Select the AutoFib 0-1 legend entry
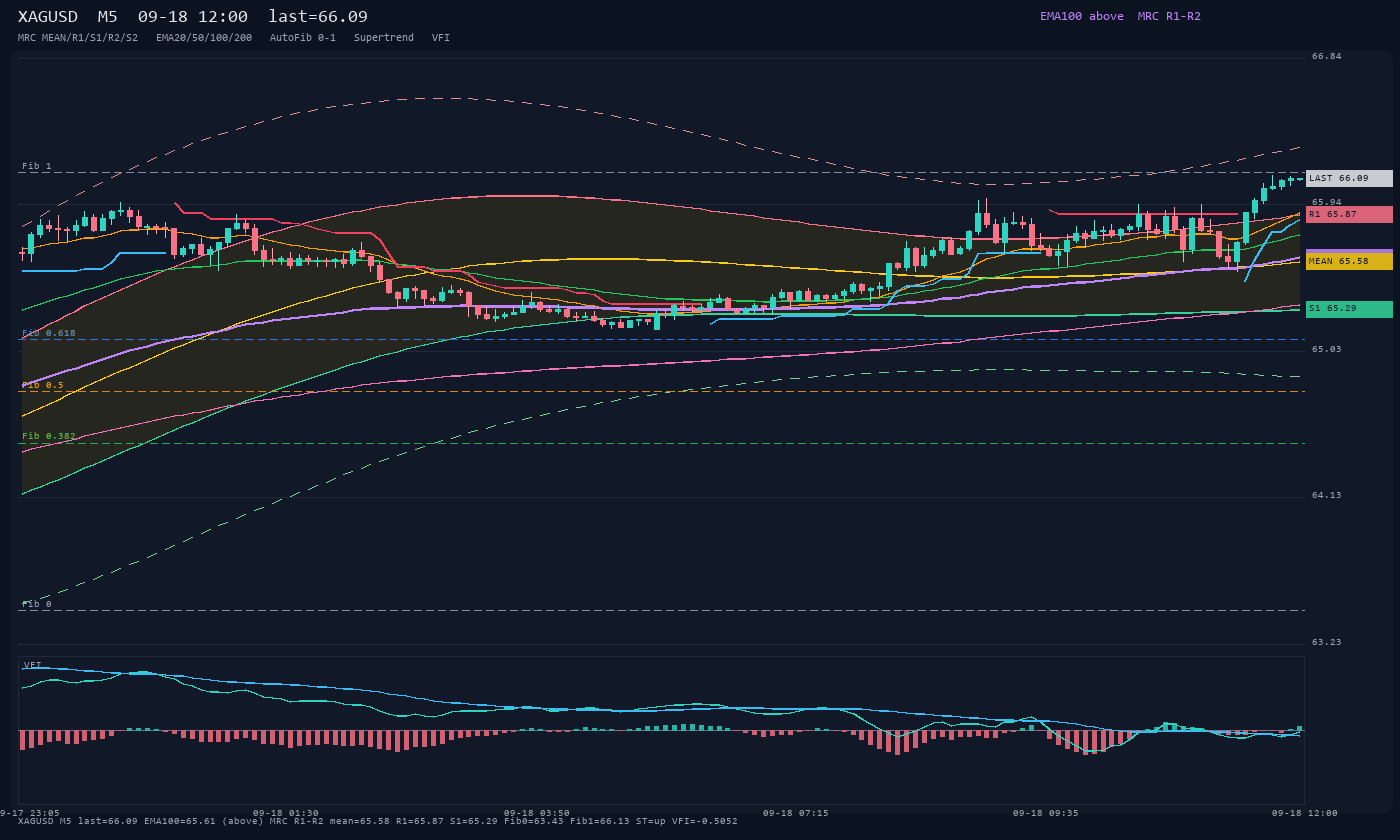 (303, 38)
